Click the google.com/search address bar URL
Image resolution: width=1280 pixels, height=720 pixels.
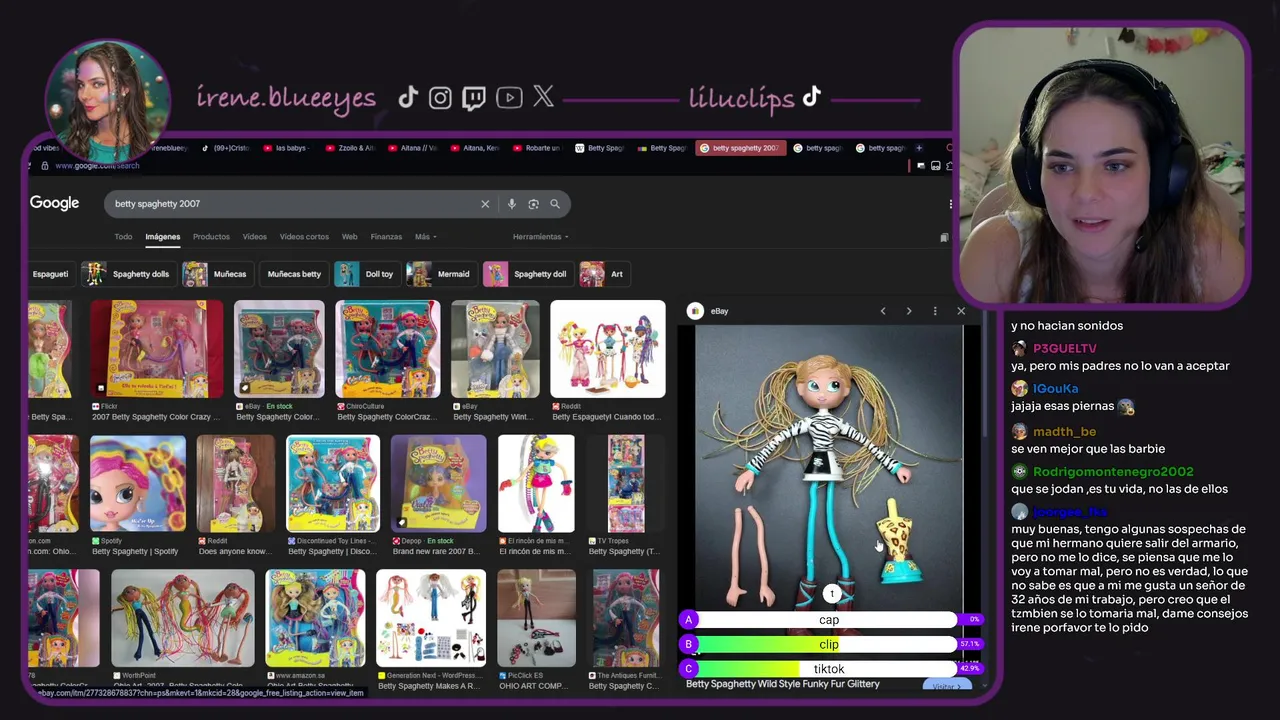[x=97, y=165]
